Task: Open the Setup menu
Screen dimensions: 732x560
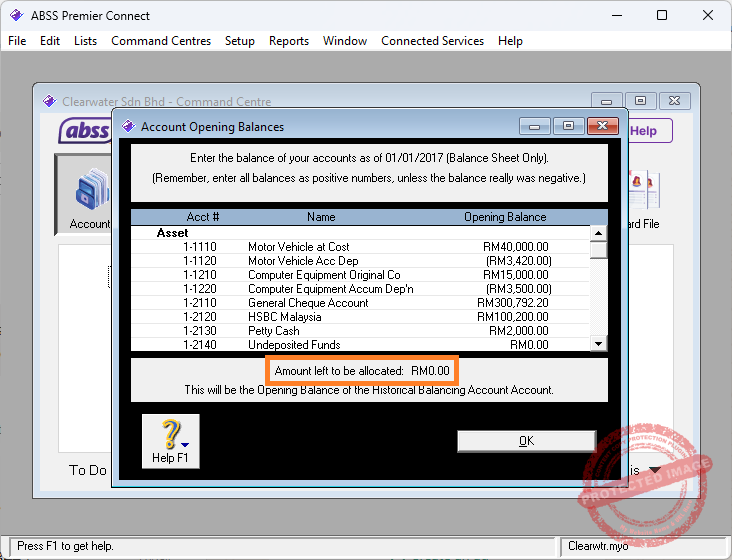Action: 239,41
